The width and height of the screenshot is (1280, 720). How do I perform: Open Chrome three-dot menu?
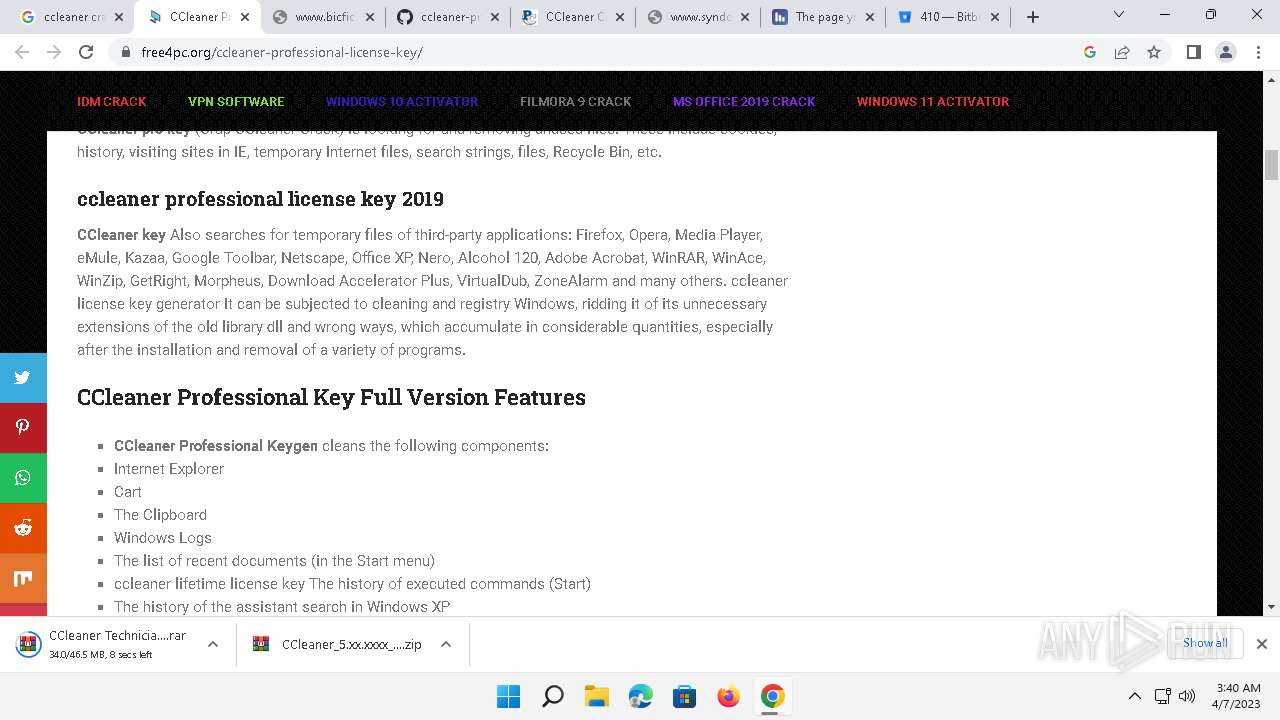[1258, 52]
